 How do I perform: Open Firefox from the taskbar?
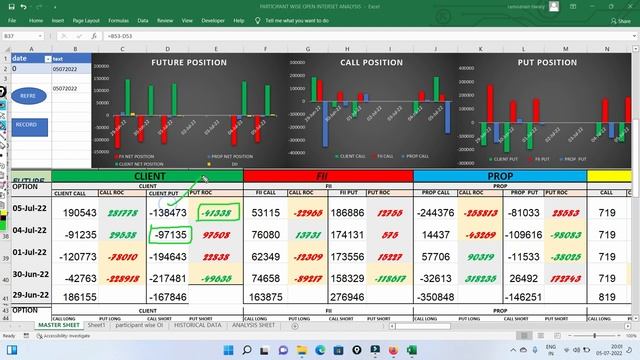coord(393,350)
